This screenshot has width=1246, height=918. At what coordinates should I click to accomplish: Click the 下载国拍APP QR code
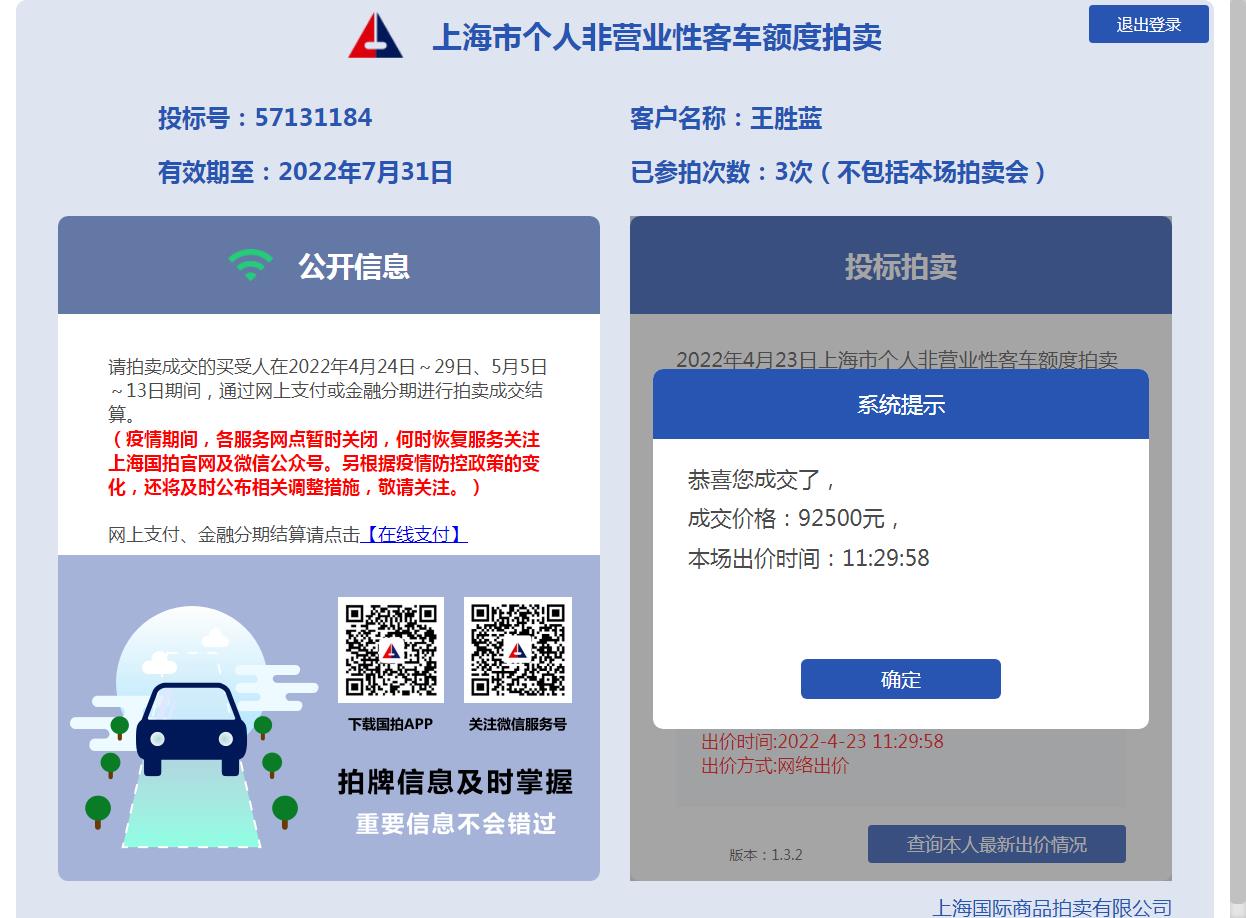(391, 650)
